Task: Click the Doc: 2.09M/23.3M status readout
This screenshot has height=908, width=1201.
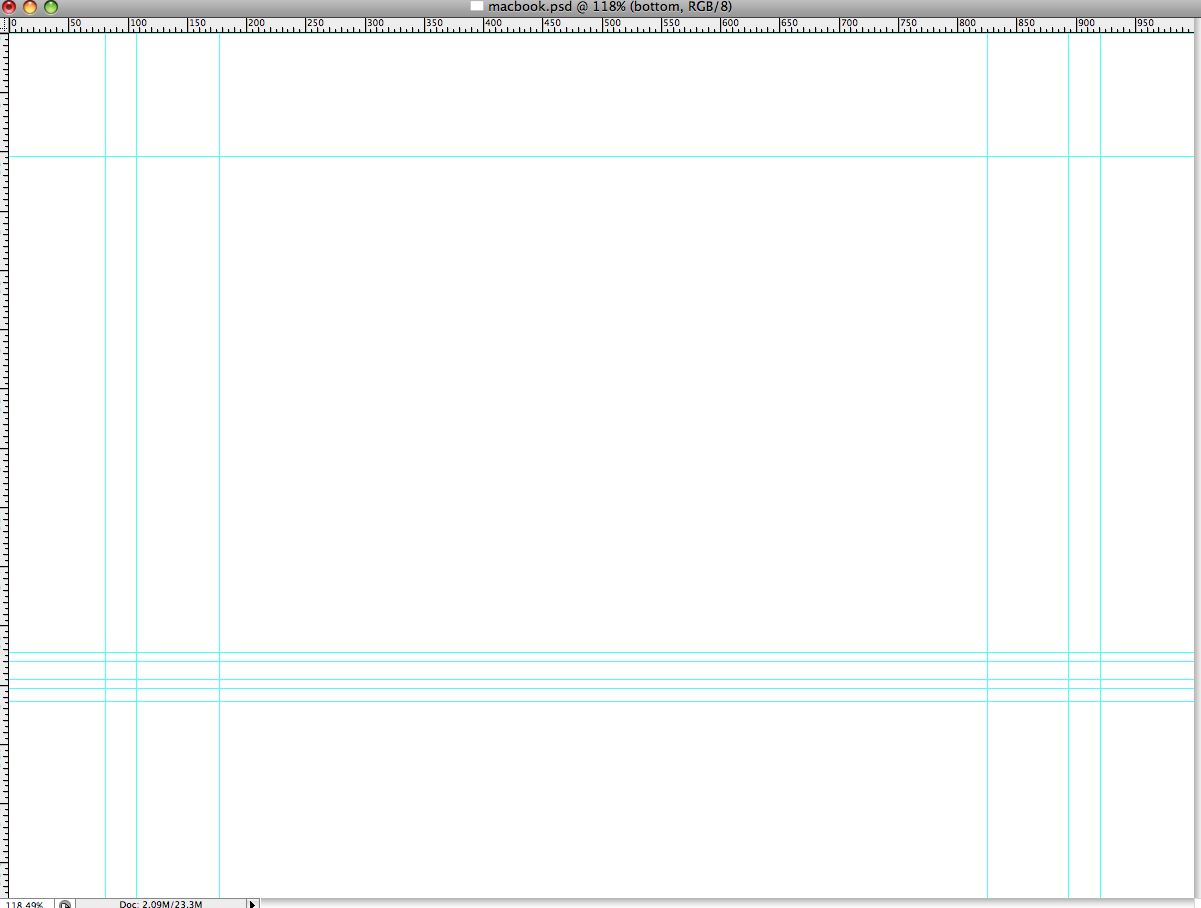Action: pos(161,904)
